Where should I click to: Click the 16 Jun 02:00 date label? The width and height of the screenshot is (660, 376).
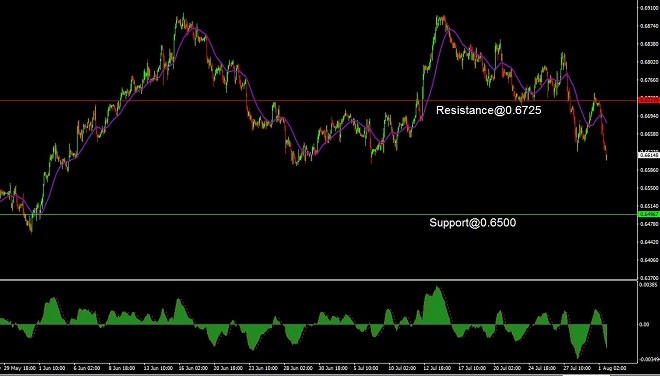193,368
